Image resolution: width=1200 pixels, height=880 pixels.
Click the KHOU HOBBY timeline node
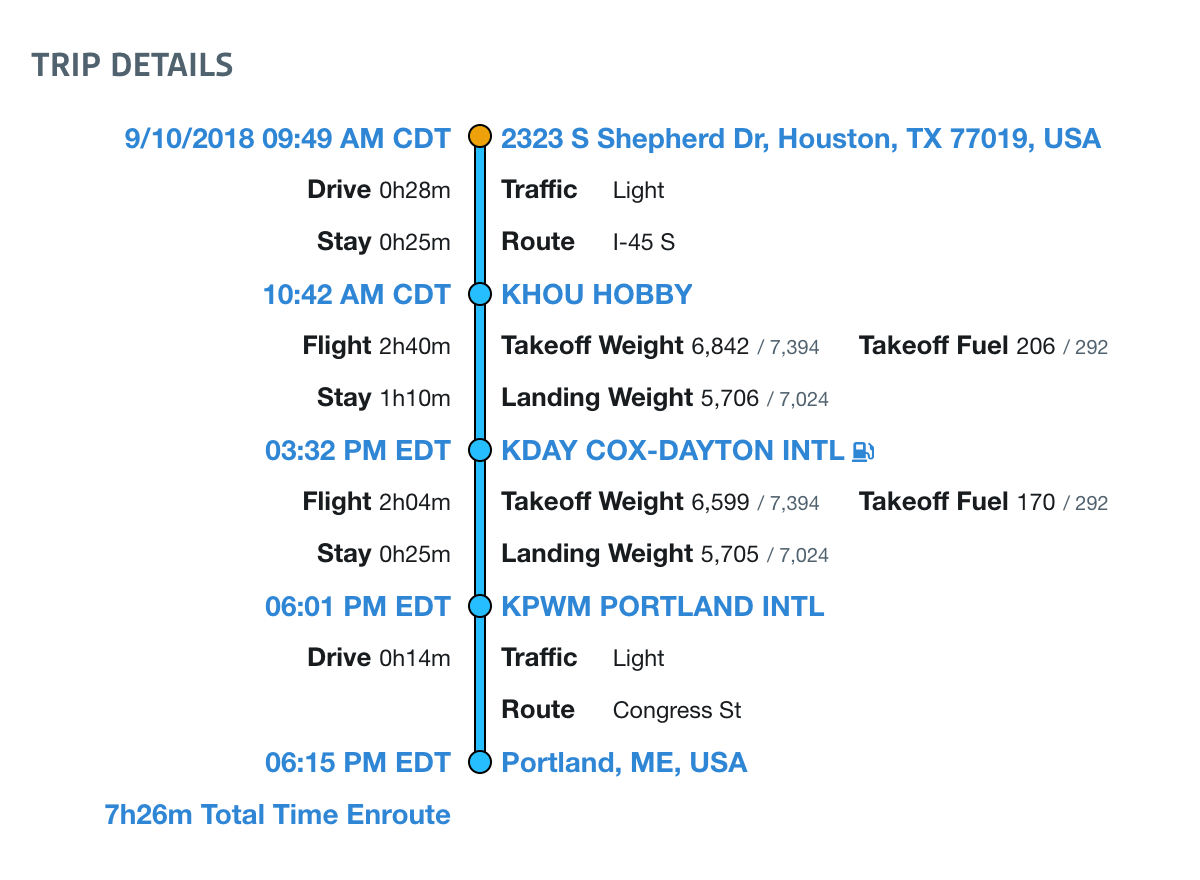481,294
